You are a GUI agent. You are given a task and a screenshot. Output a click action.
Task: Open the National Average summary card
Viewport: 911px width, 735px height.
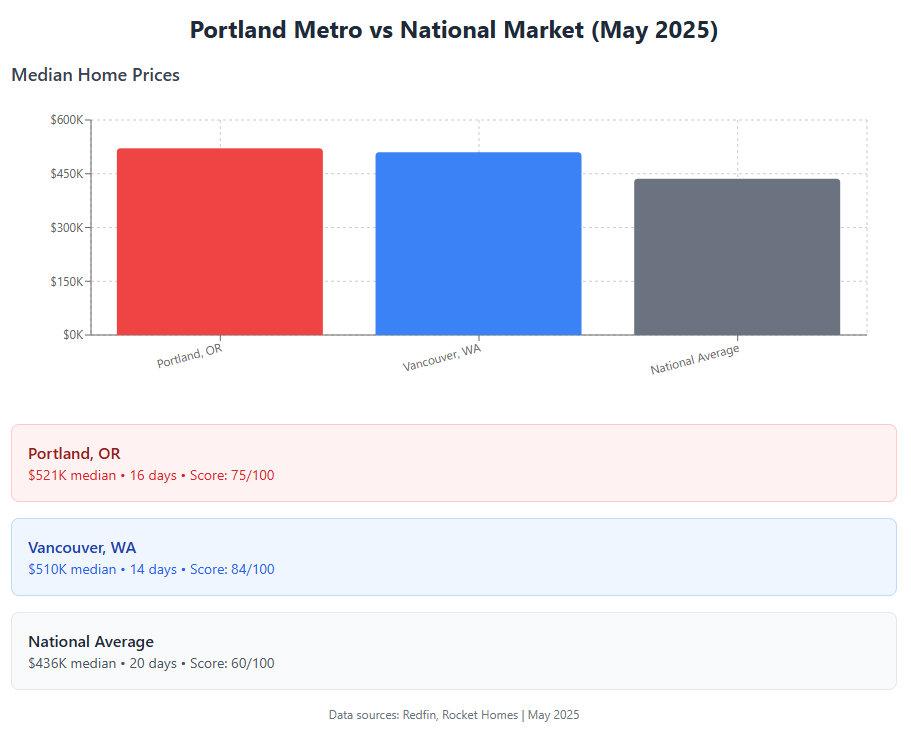tap(454, 651)
